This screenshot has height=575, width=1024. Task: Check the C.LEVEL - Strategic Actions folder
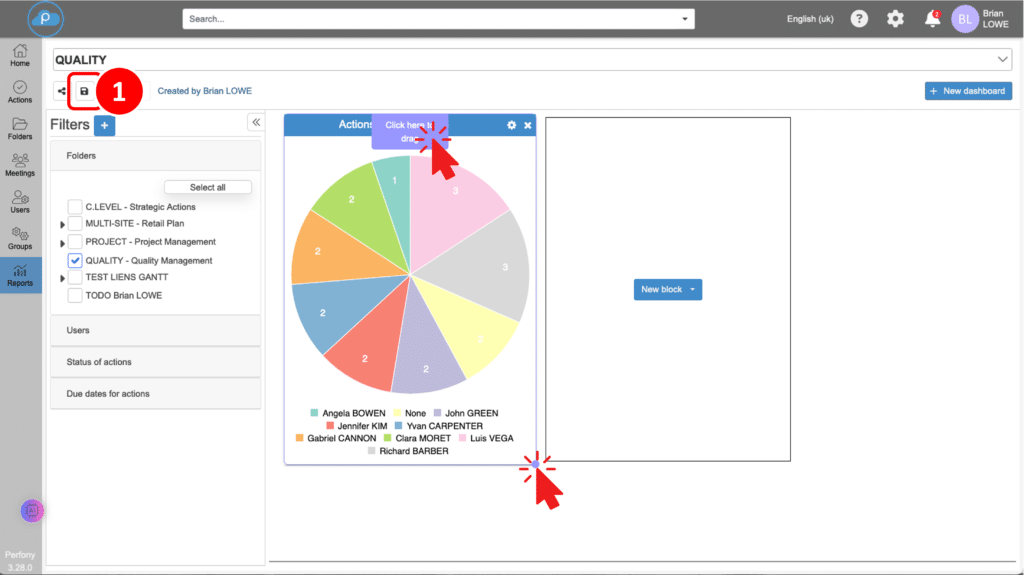[x=75, y=206]
